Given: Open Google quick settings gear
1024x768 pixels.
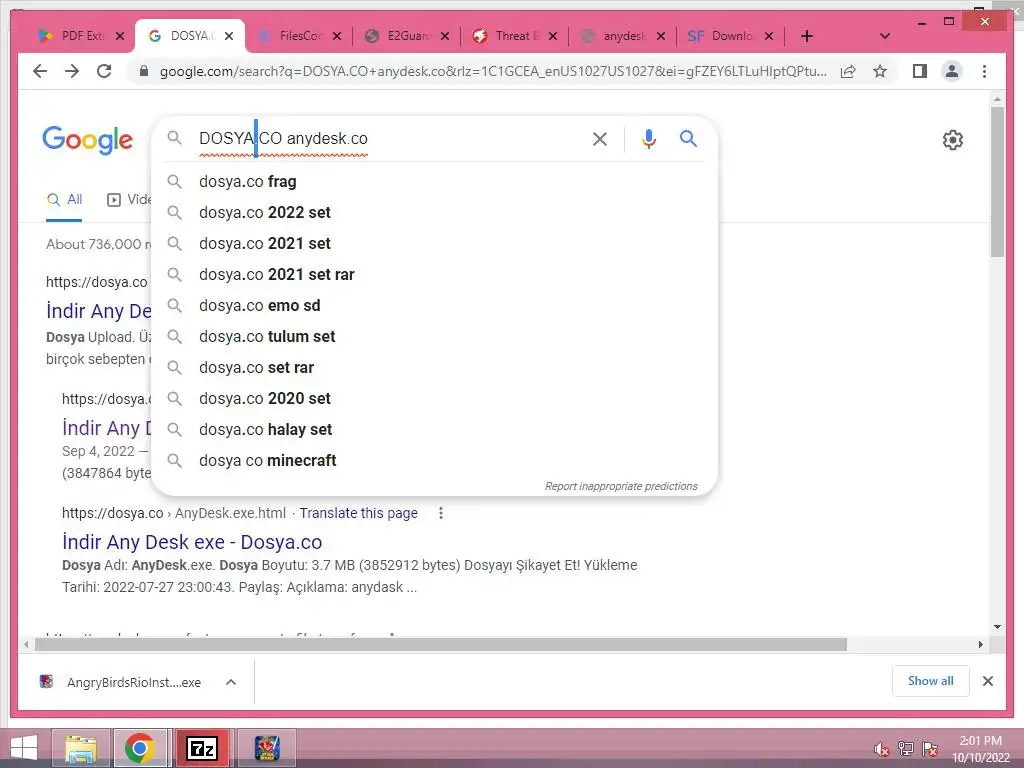Looking at the screenshot, I should coord(953,140).
